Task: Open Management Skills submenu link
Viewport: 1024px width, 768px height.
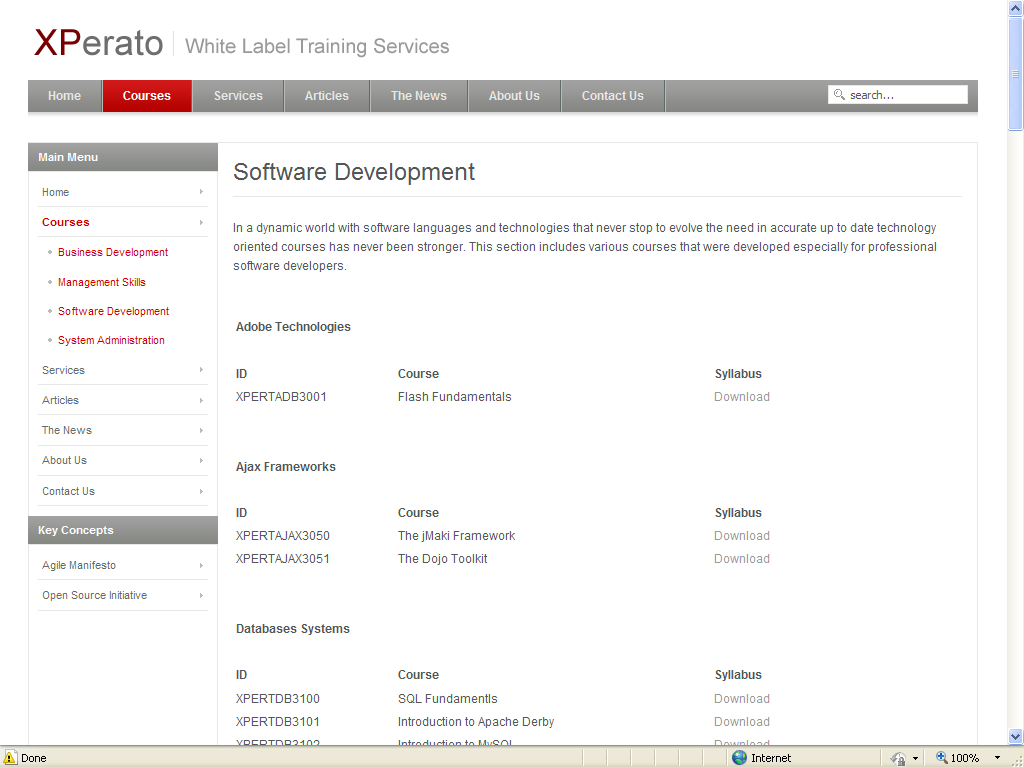Action: [102, 282]
